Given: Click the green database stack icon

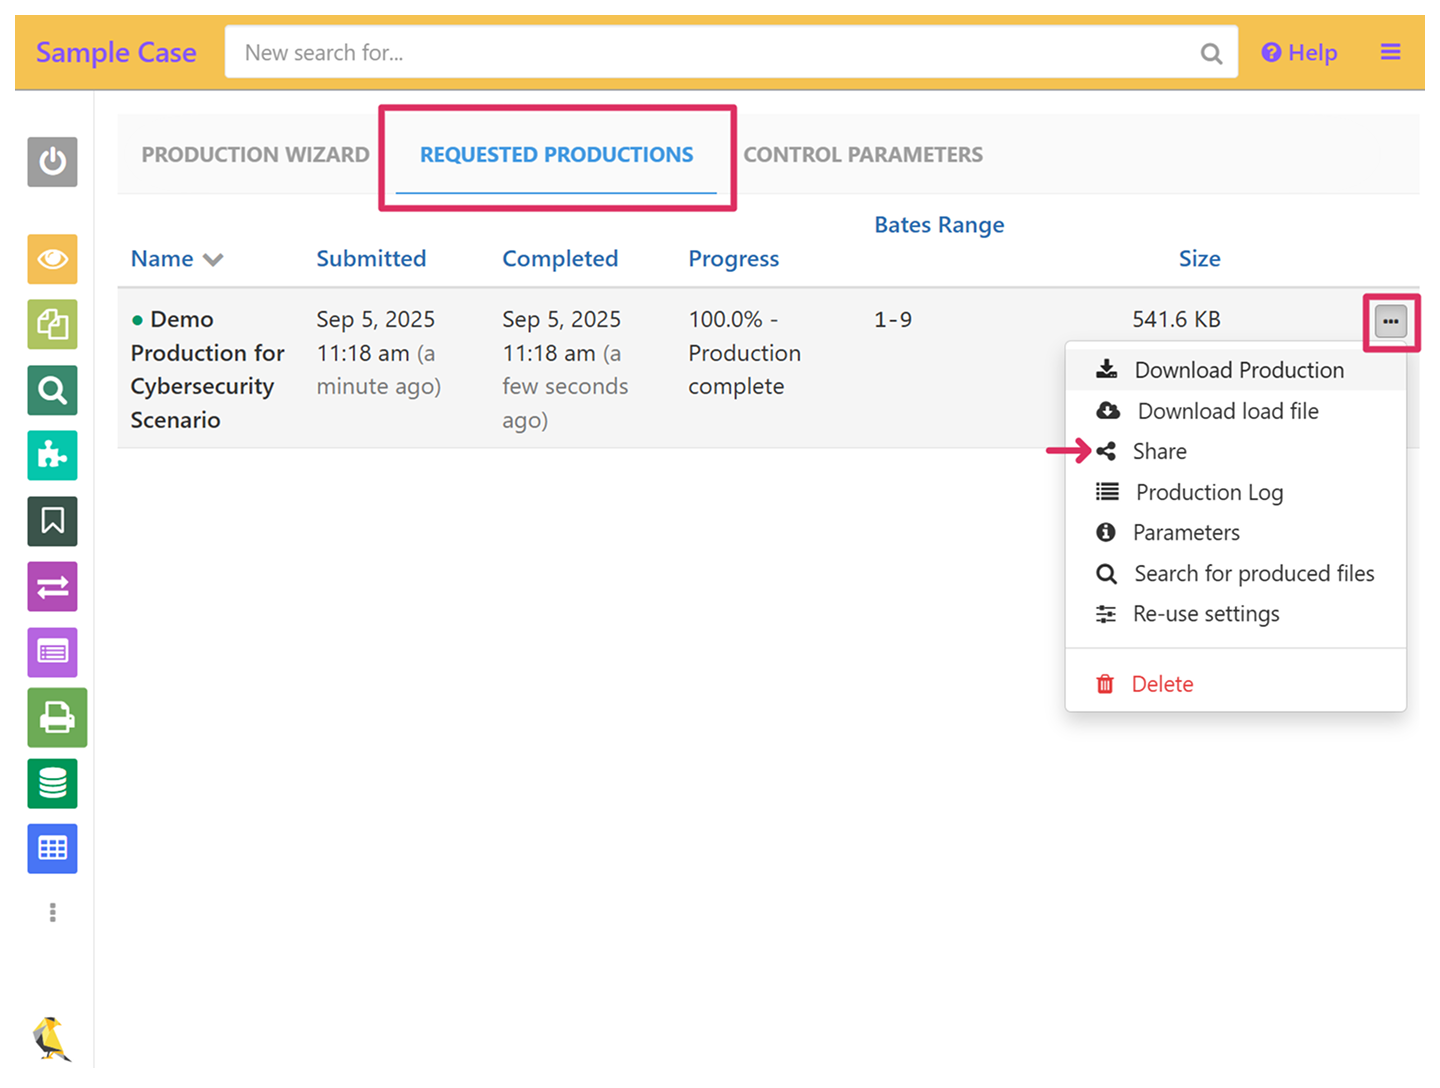Looking at the screenshot, I should [52, 783].
